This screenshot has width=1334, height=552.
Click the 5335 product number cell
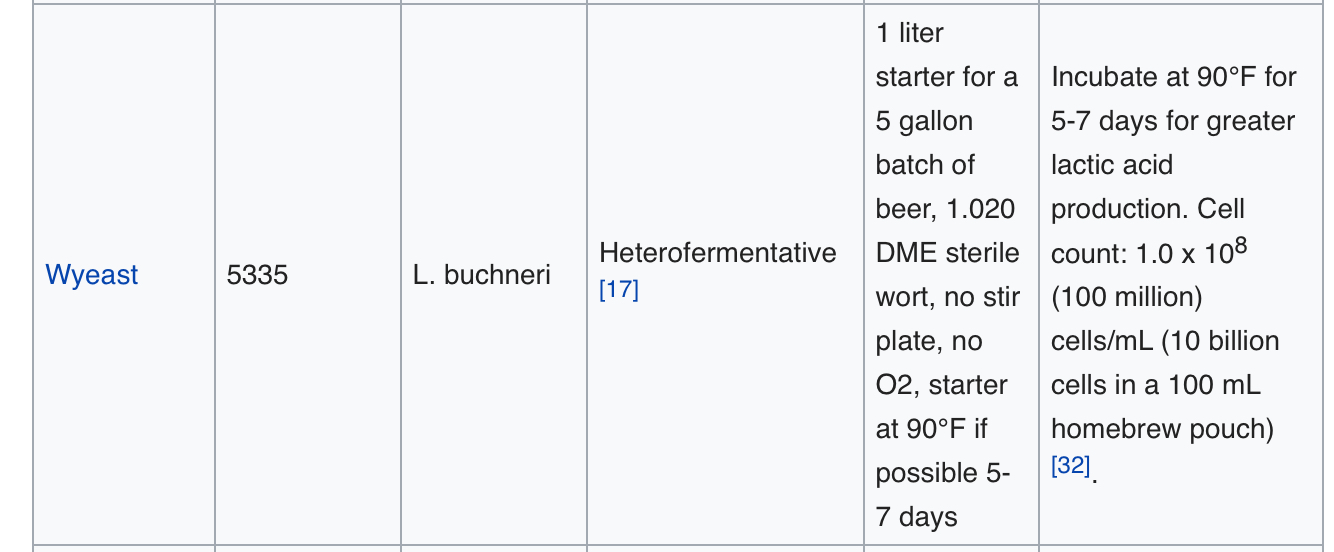coord(257,275)
